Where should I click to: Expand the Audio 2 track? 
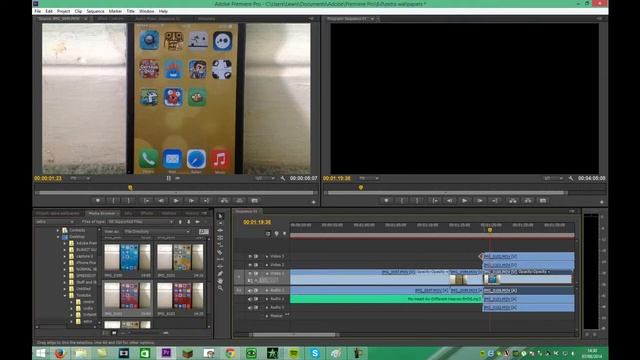click(x=267, y=299)
